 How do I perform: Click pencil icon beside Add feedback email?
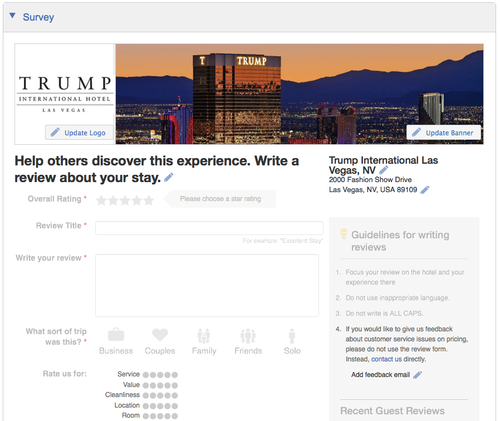point(417,375)
